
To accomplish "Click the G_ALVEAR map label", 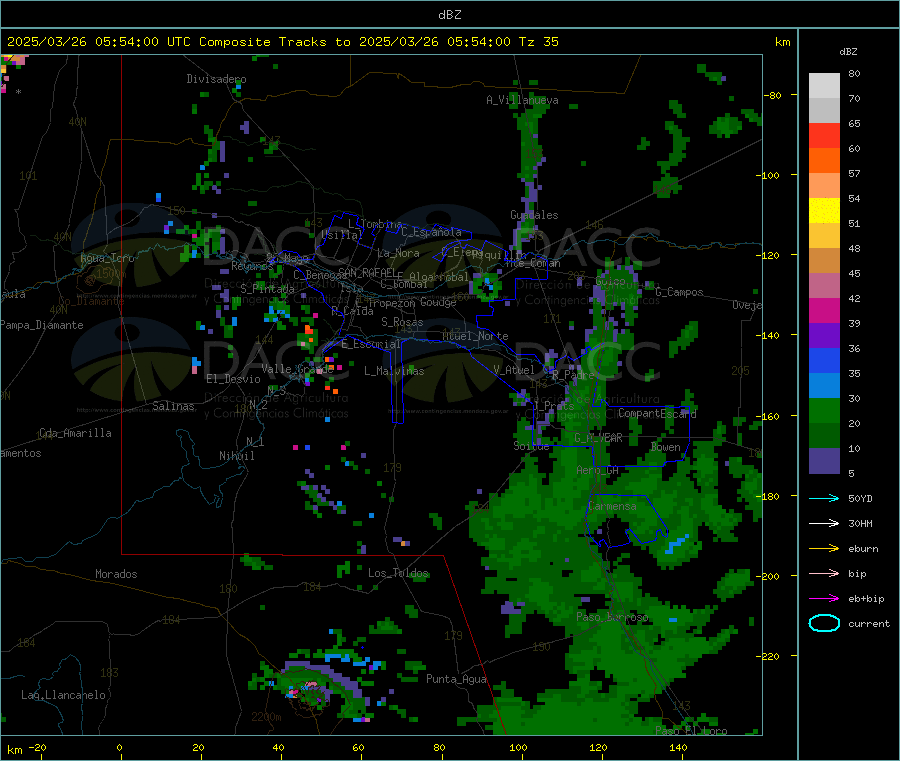I will click(598, 438).
